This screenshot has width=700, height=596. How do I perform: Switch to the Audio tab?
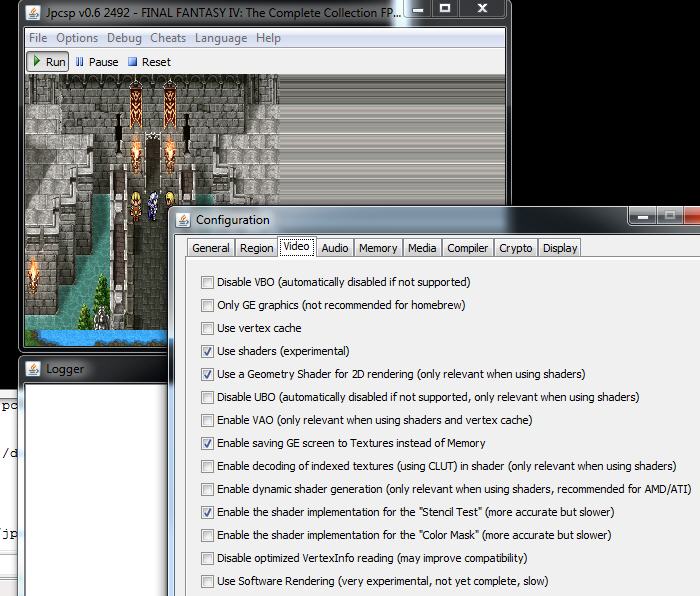coord(335,248)
